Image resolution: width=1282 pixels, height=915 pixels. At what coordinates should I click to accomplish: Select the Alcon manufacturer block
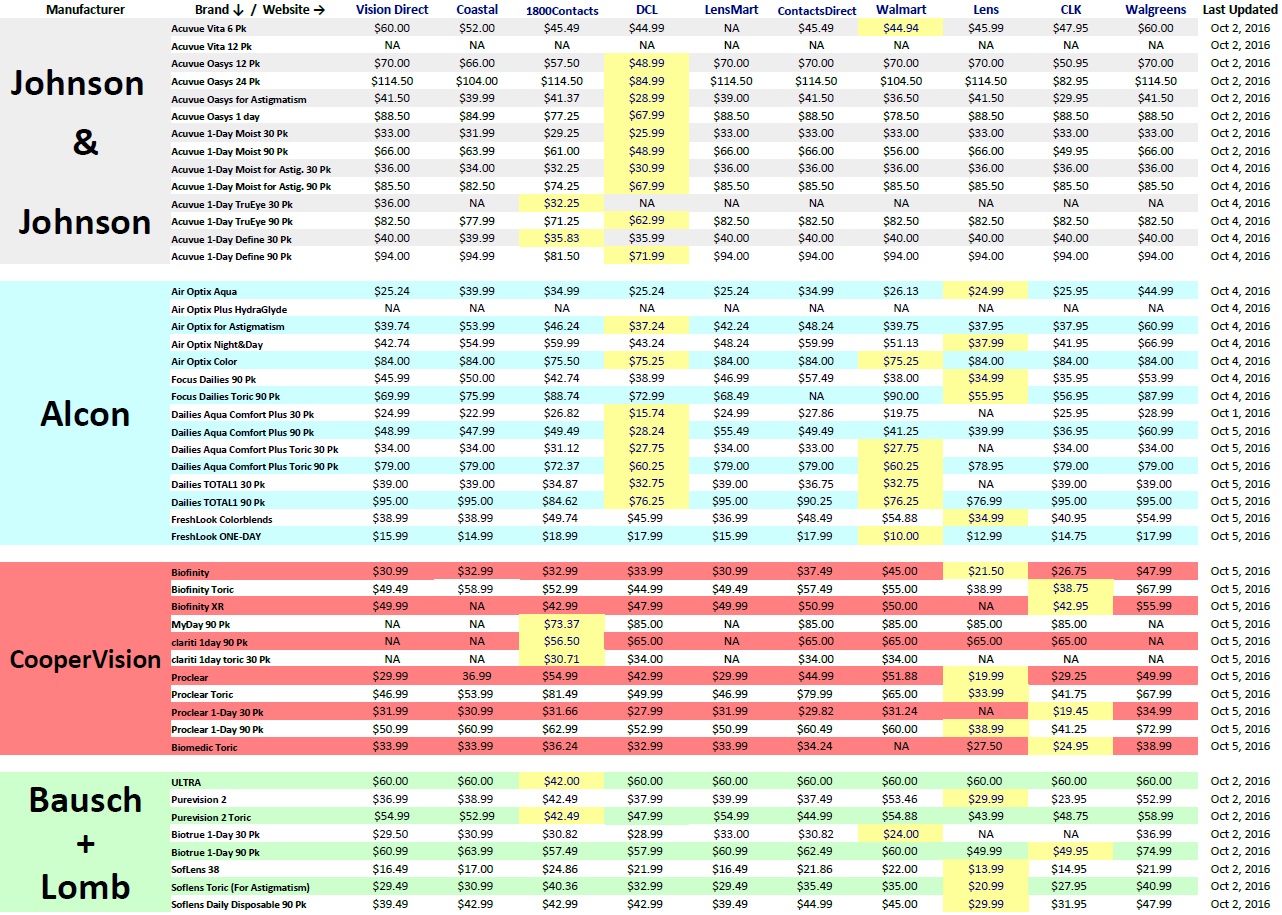coord(85,413)
